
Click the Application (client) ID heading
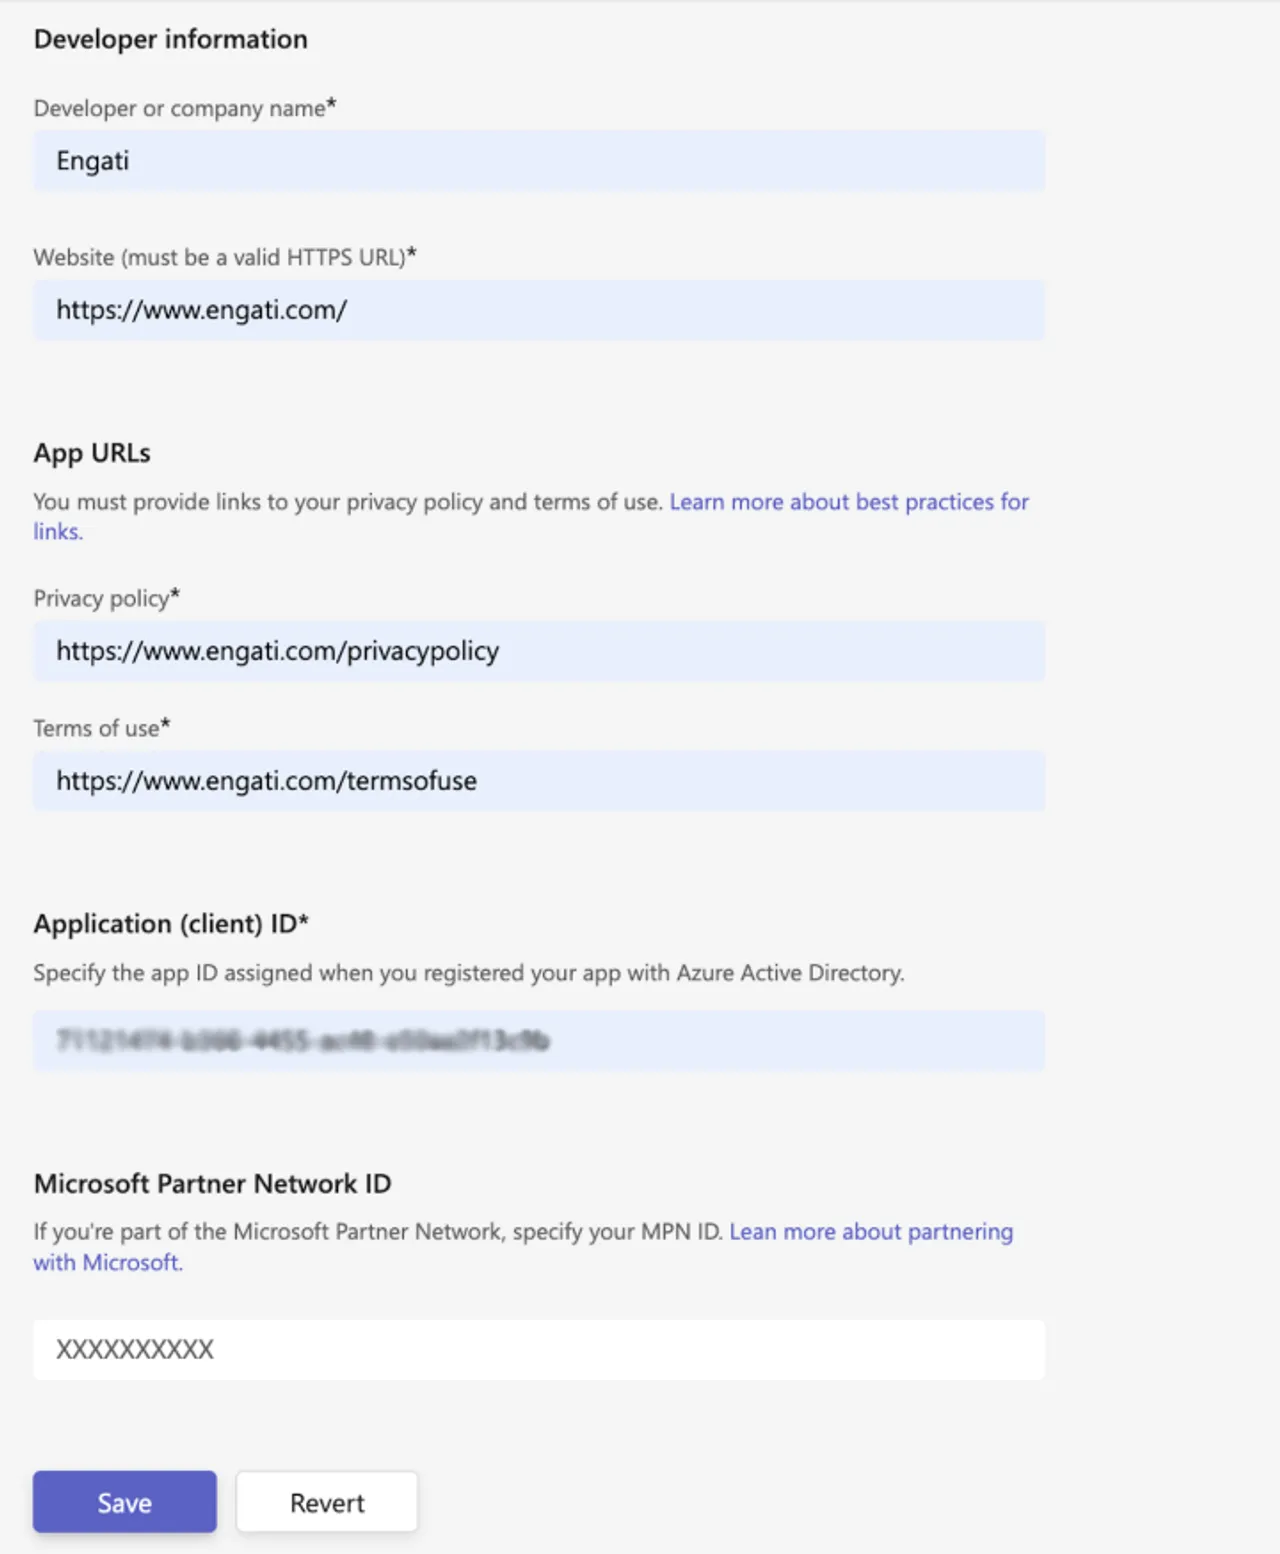tap(172, 924)
